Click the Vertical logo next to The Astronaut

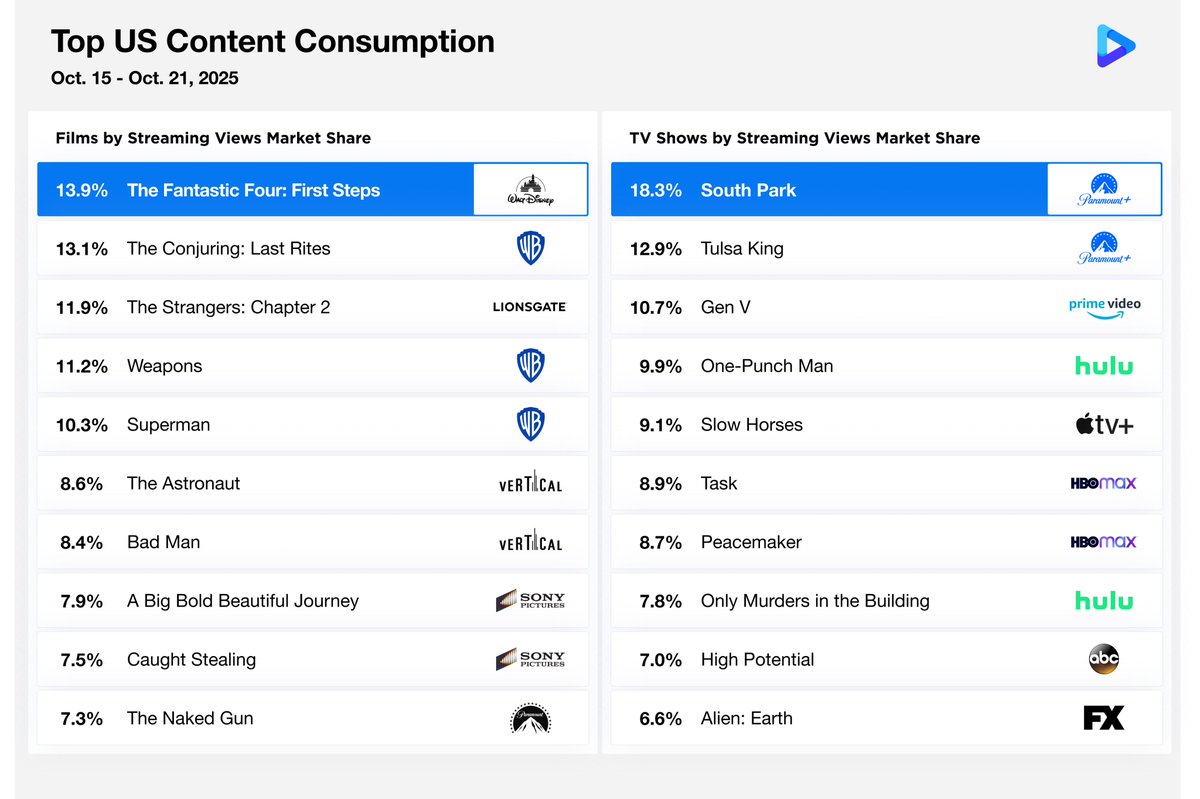tap(530, 483)
